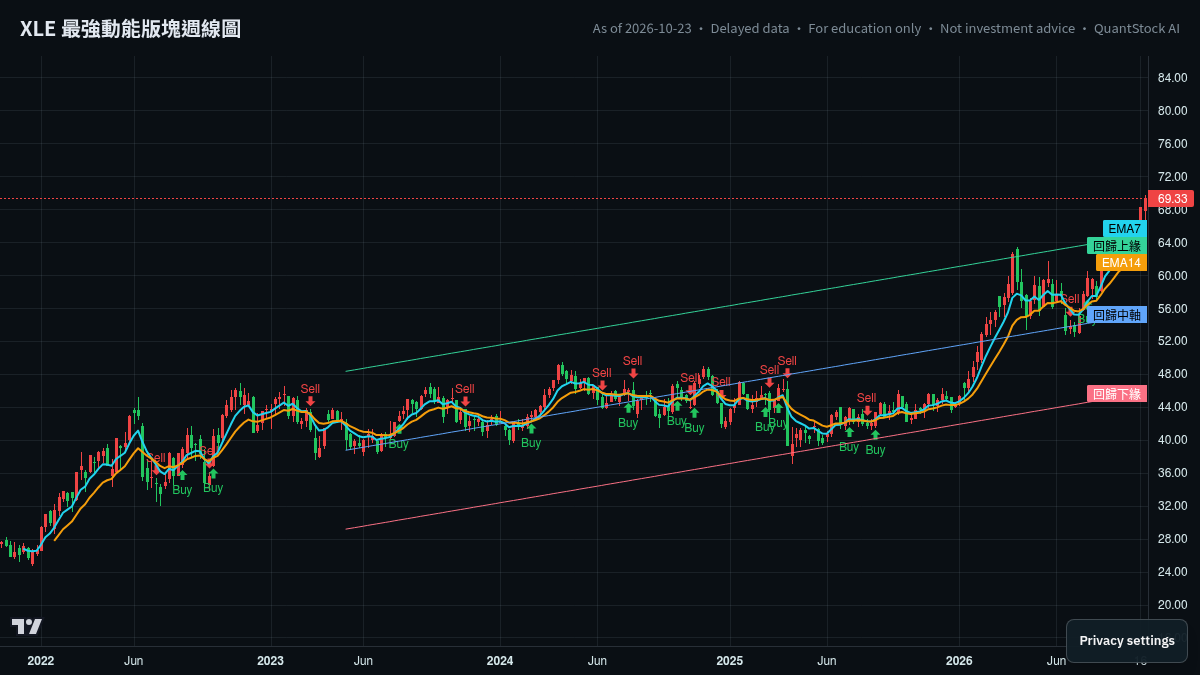Select the pink 回歸下緣 label
The height and width of the screenshot is (675, 1200).
[x=1116, y=394]
